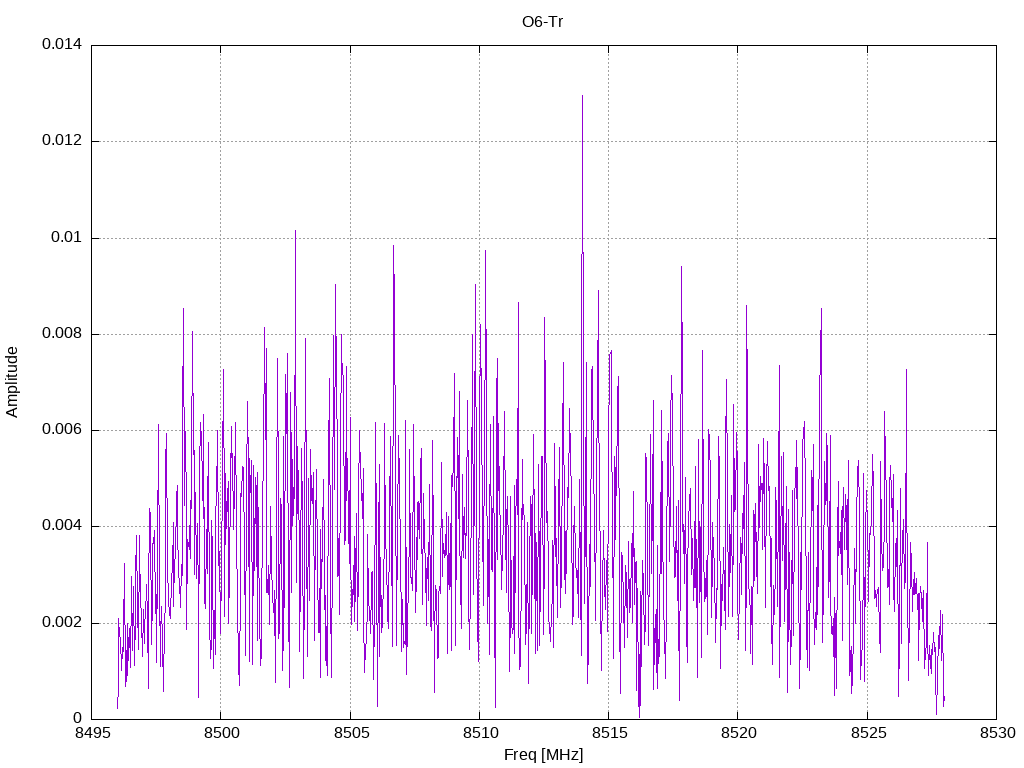The width and height of the screenshot is (1024, 768).
Task: Click y-axis tick label 0.004
Action: point(62,526)
